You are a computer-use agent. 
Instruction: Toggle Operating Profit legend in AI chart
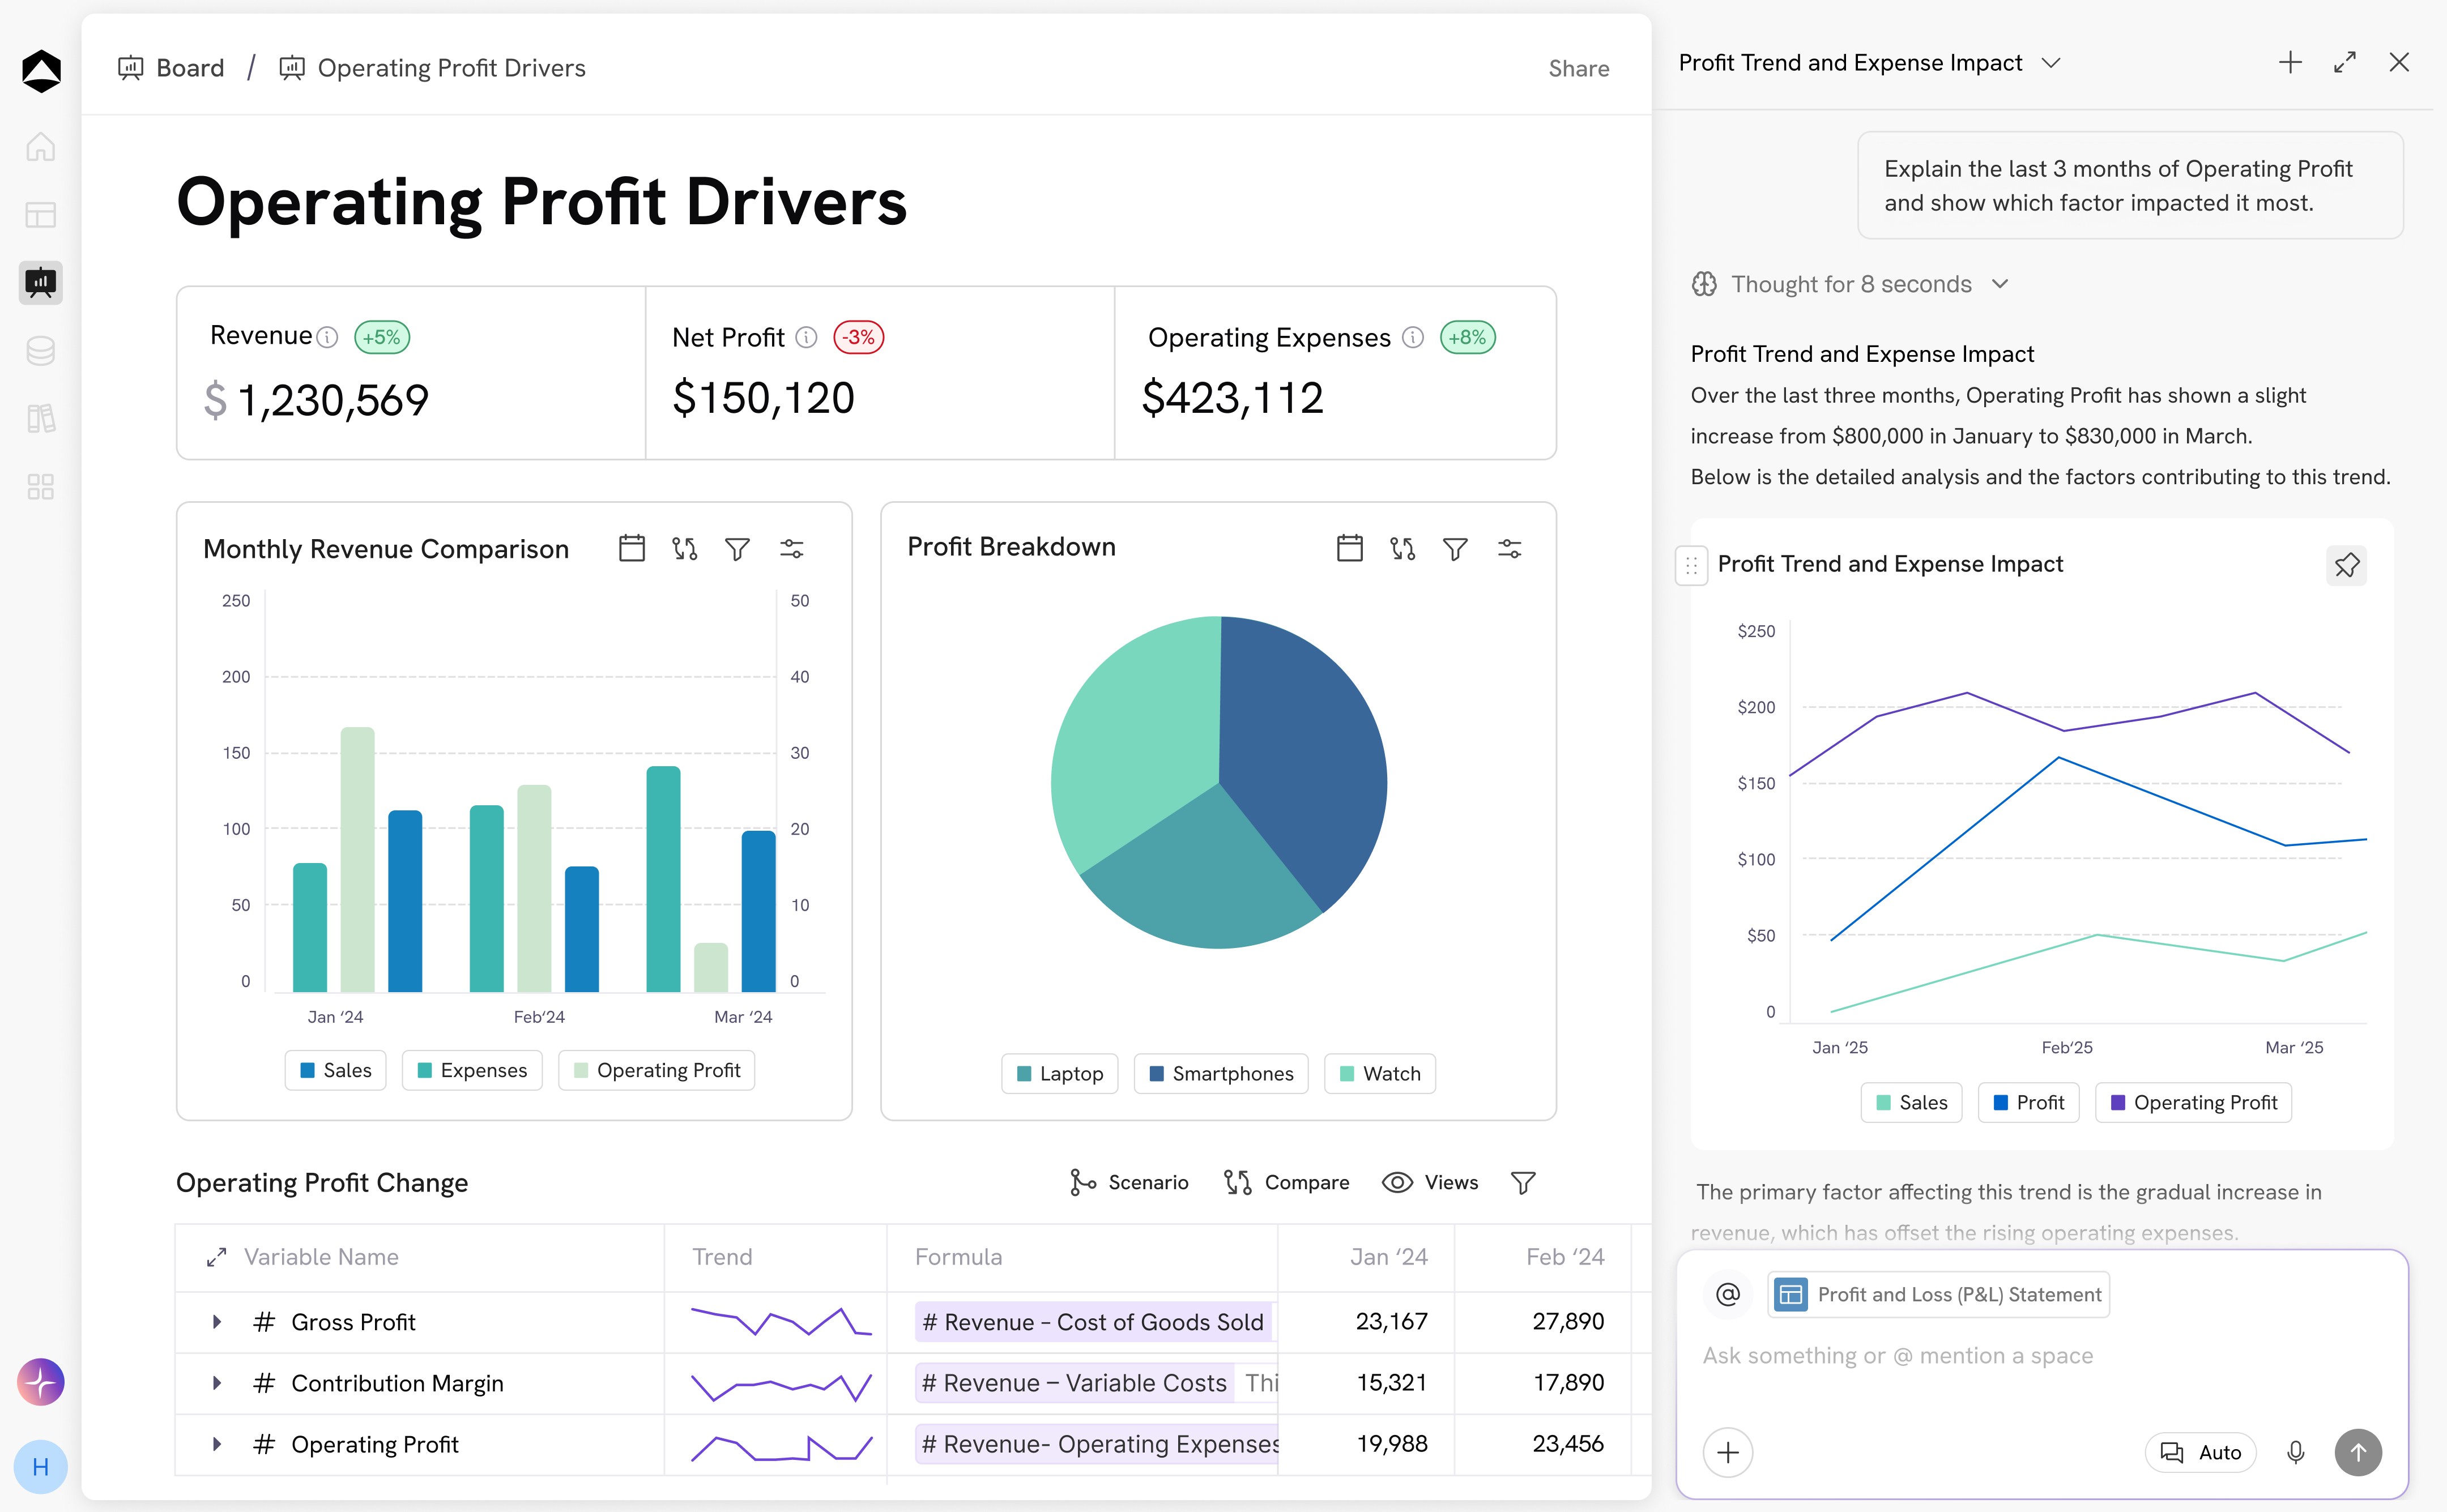[x=2193, y=1102]
